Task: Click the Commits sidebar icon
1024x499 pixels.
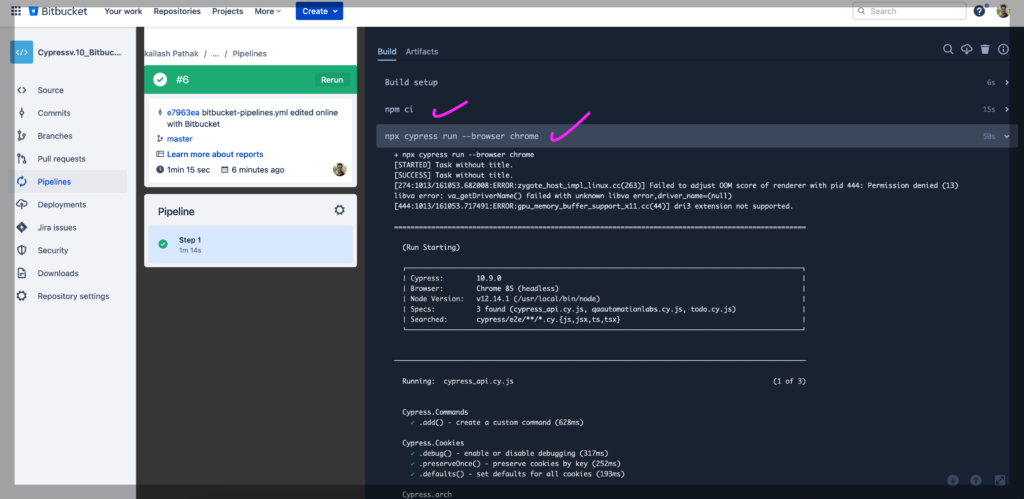Action: [22, 113]
